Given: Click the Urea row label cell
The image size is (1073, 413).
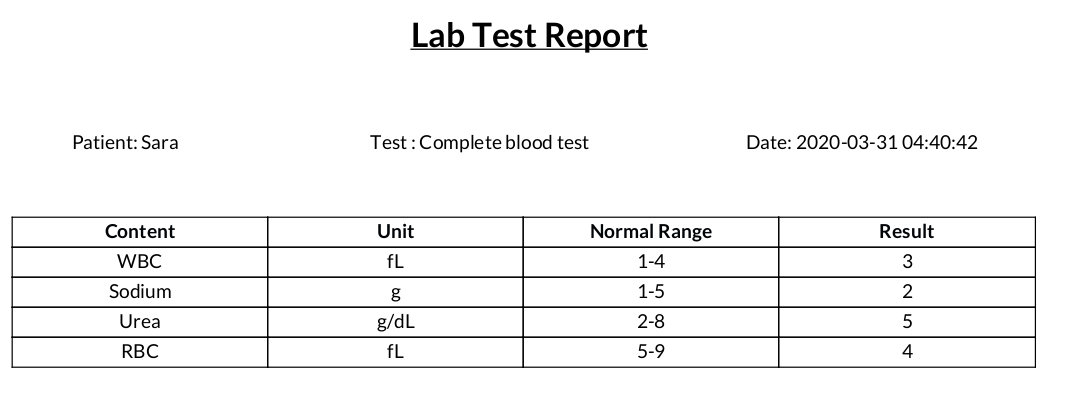Looking at the screenshot, I should 140,322.
